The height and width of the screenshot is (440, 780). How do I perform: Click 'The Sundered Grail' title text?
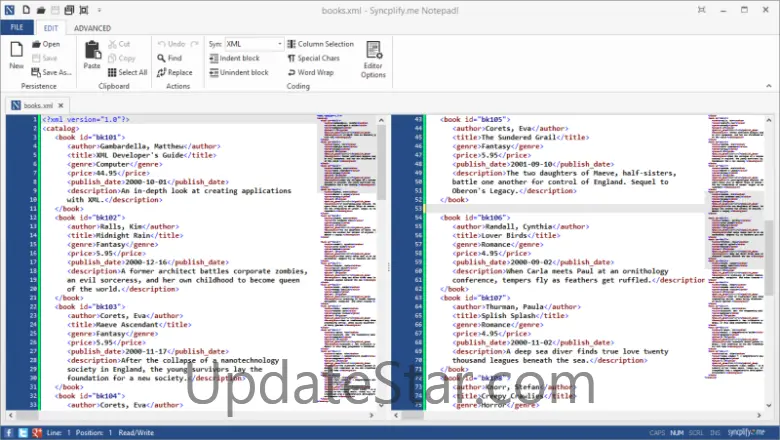click(519, 137)
